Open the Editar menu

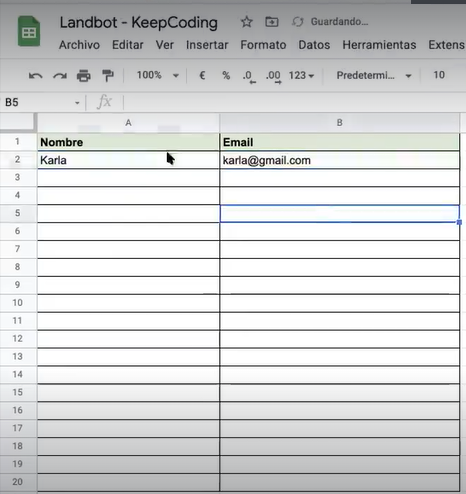pos(128,45)
